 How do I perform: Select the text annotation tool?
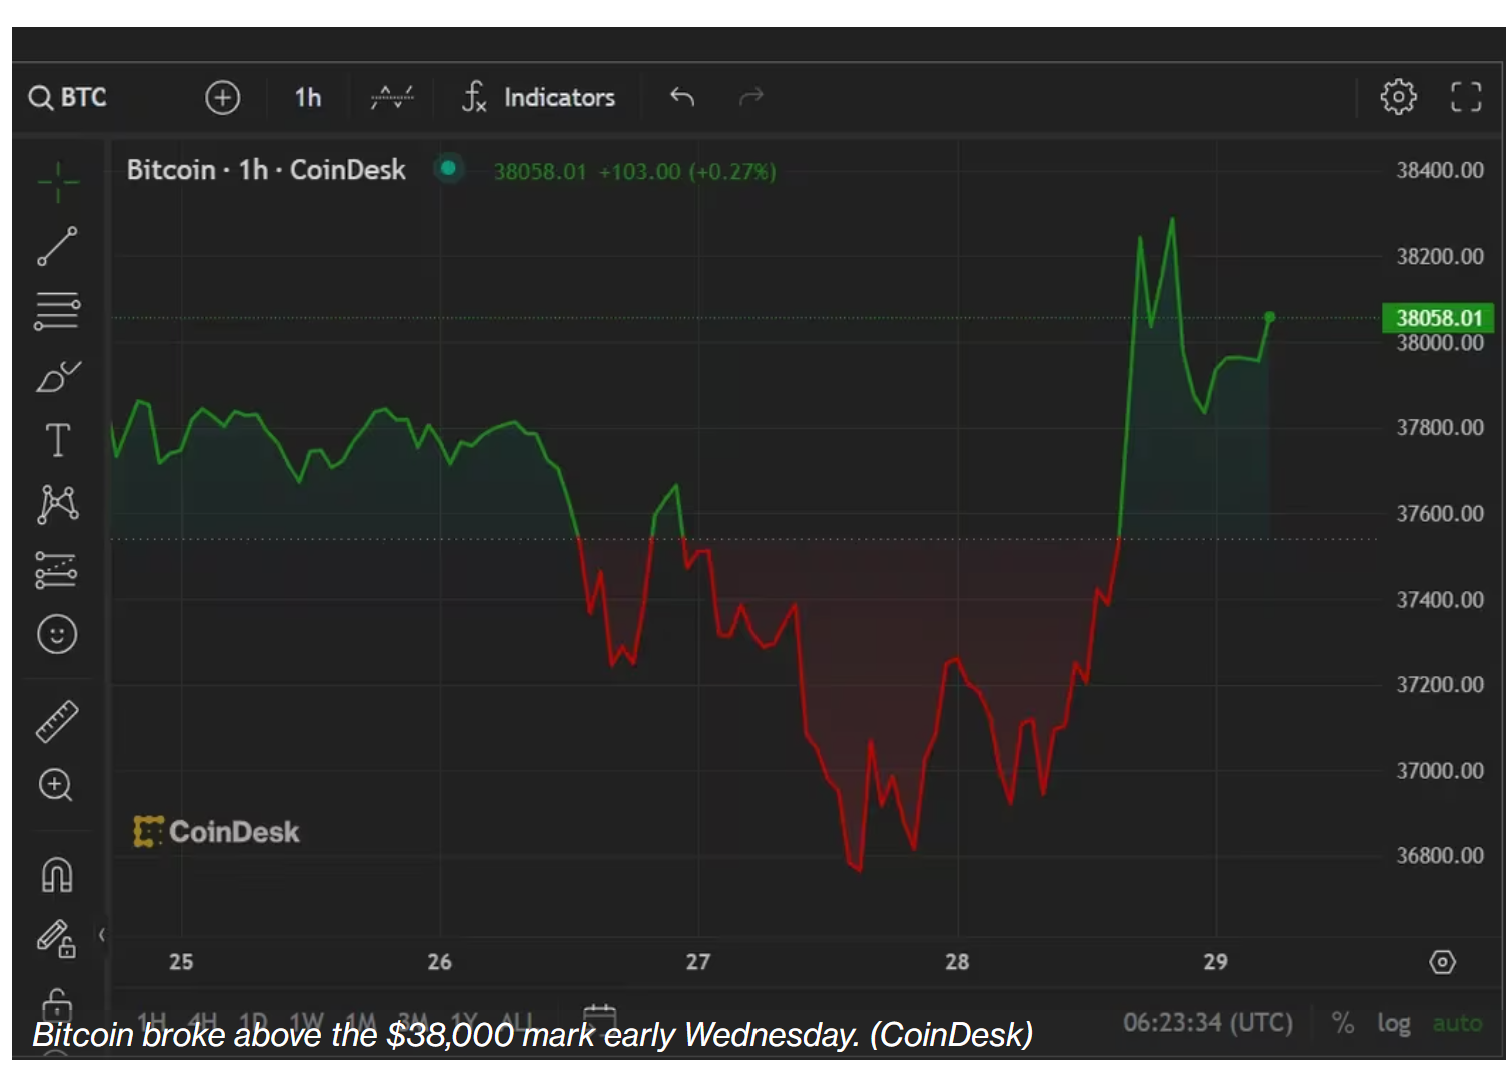coord(58,440)
